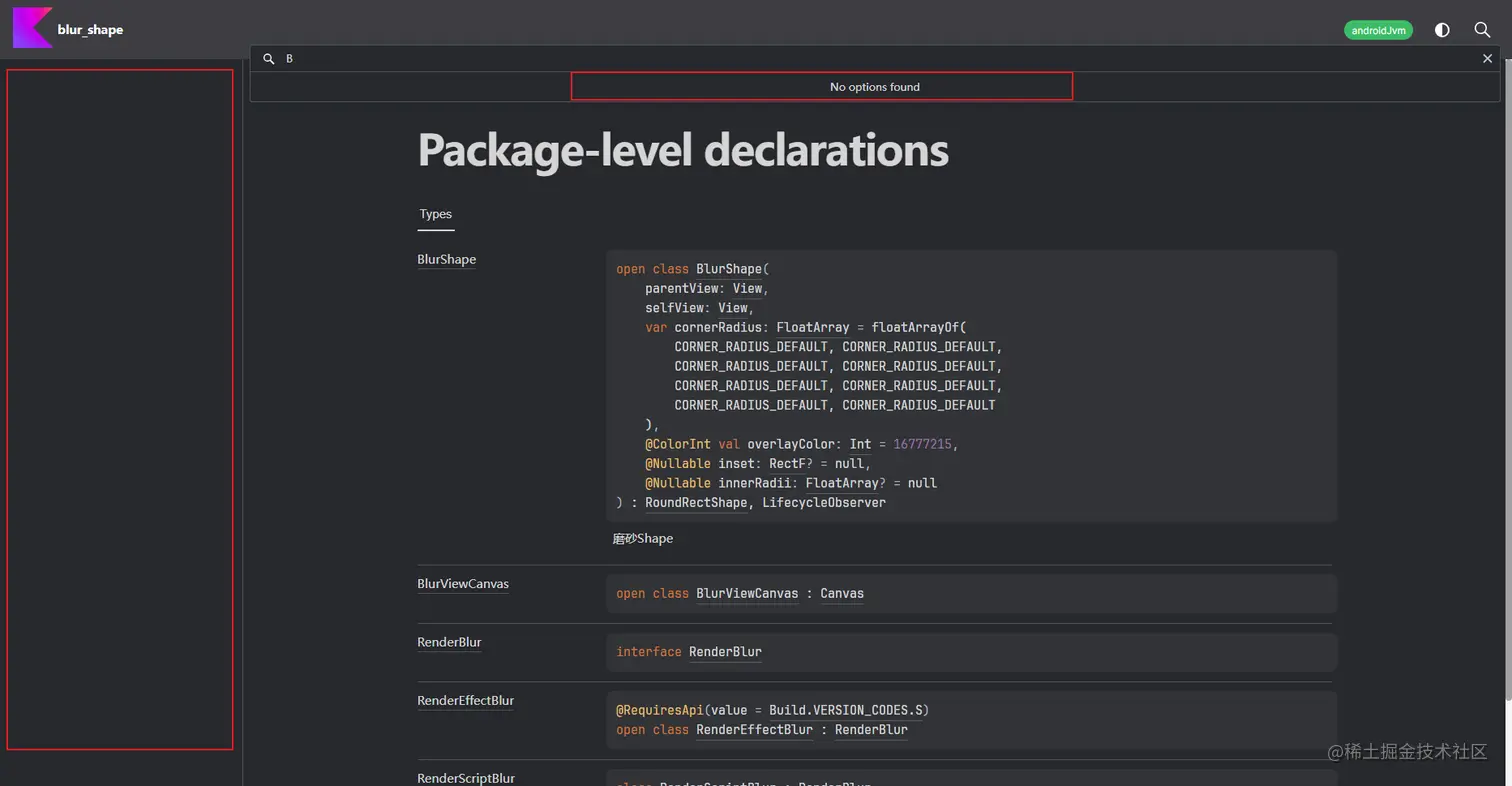This screenshot has width=1512, height=786.
Task: Click the Canvas supertype in the BlurViewCanvas signature
Action: [842, 593]
